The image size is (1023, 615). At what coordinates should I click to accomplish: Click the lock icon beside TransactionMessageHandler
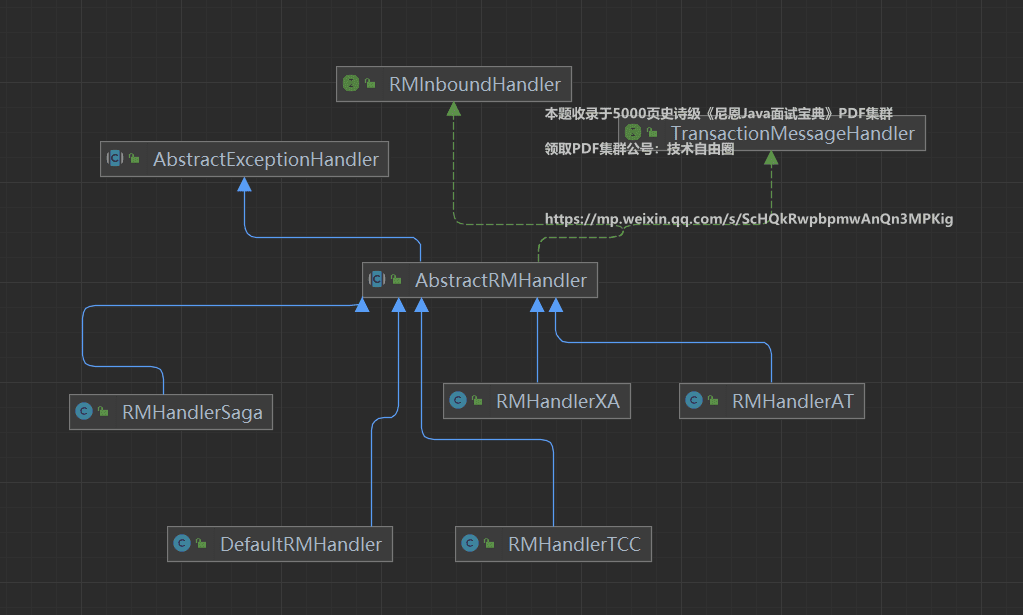652,132
